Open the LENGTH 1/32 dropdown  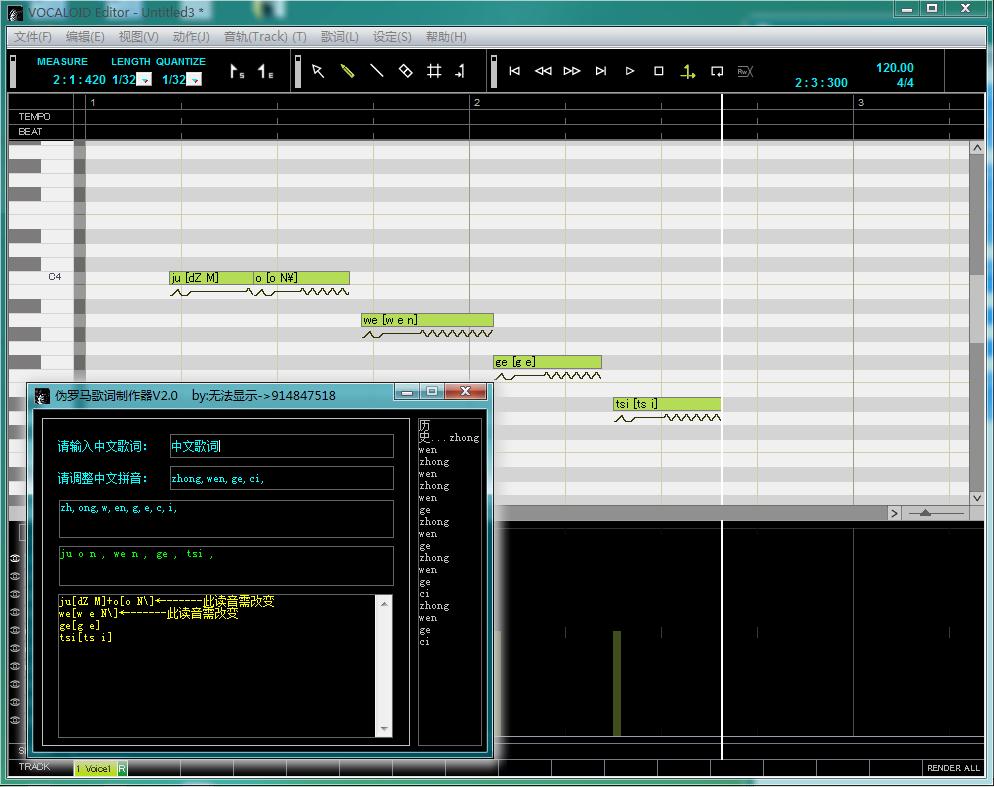(x=145, y=80)
